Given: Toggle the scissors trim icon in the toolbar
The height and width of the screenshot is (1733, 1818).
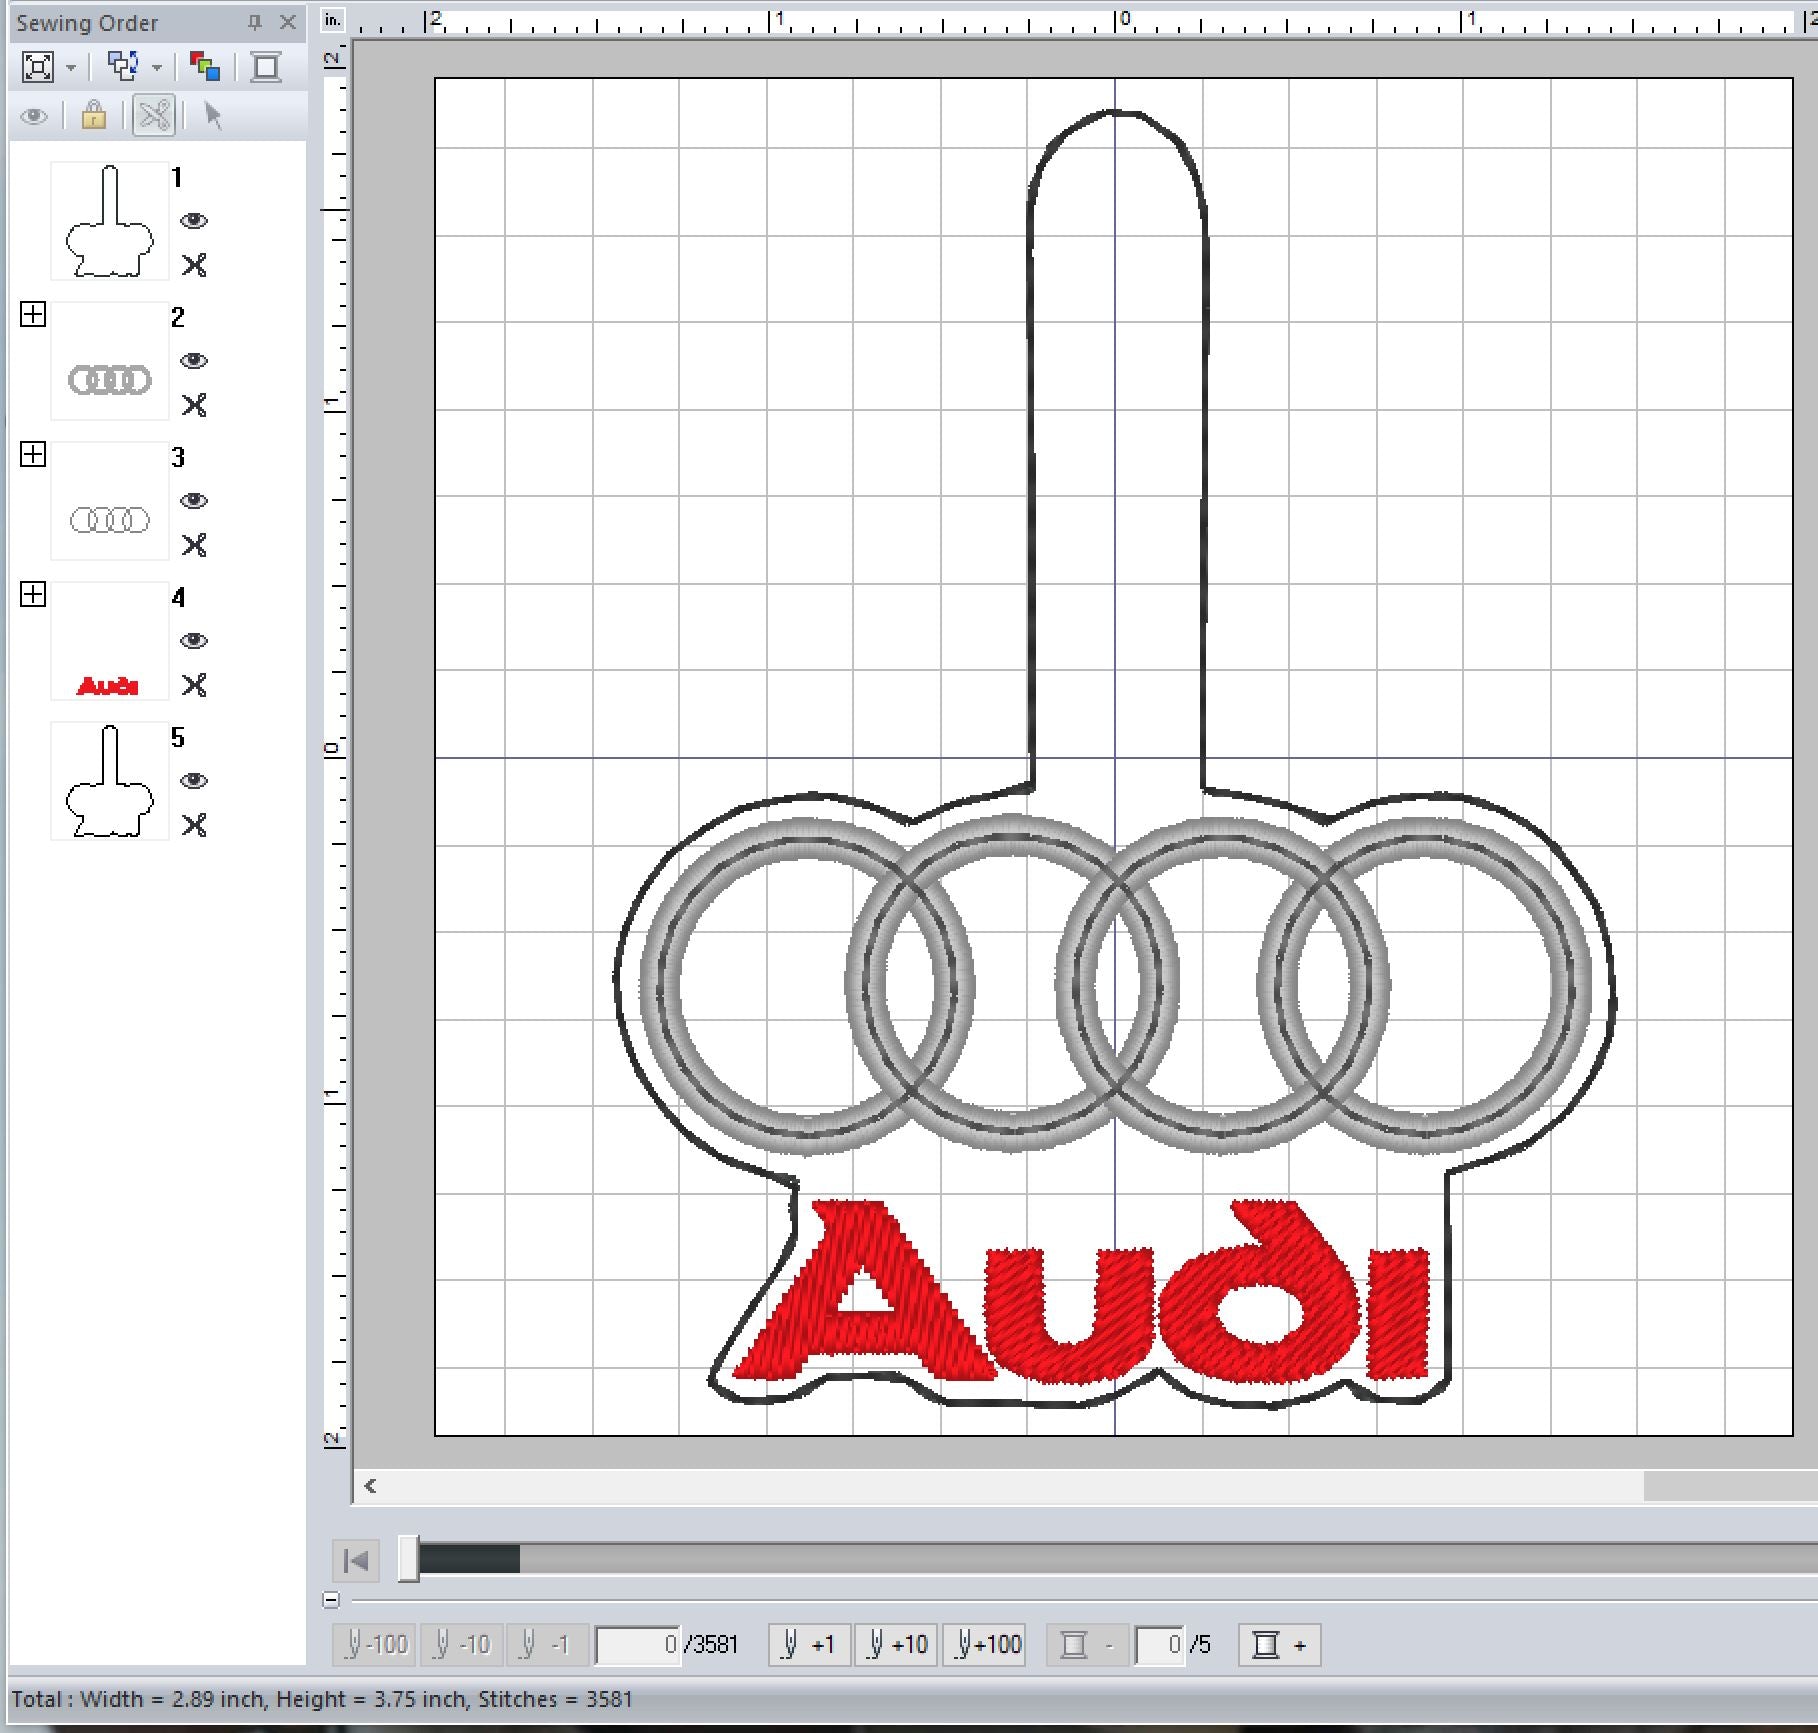Looking at the screenshot, I should 154,115.
